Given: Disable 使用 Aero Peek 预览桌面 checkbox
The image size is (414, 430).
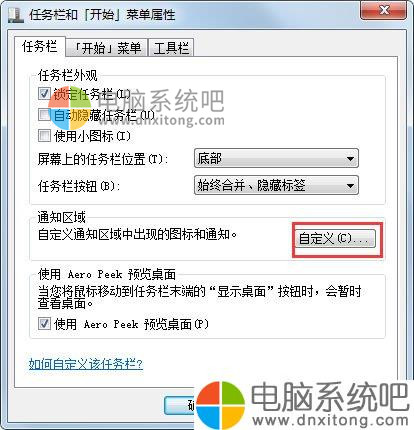Looking at the screenshot, I should click(44, 324).
